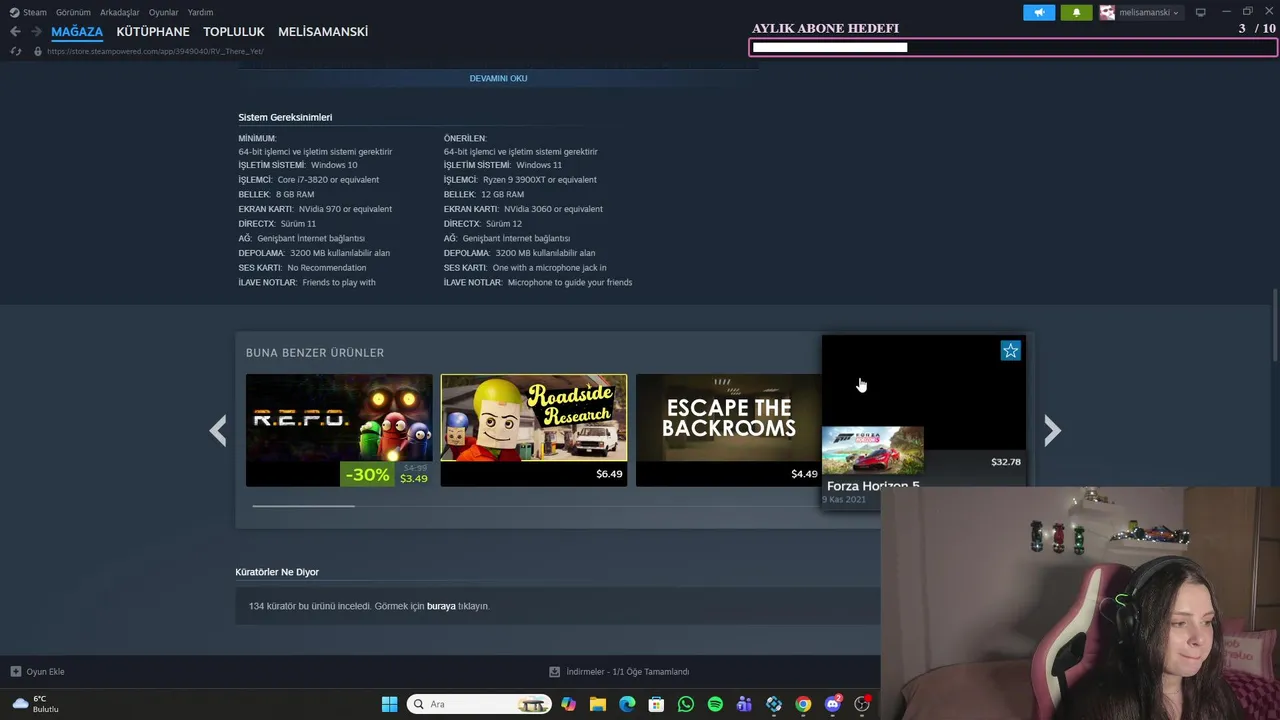Image resolution: width=1280 pixels, height=720 pixels.
Task: Open Copilot from the taskbar
Action: pos(568,704)
